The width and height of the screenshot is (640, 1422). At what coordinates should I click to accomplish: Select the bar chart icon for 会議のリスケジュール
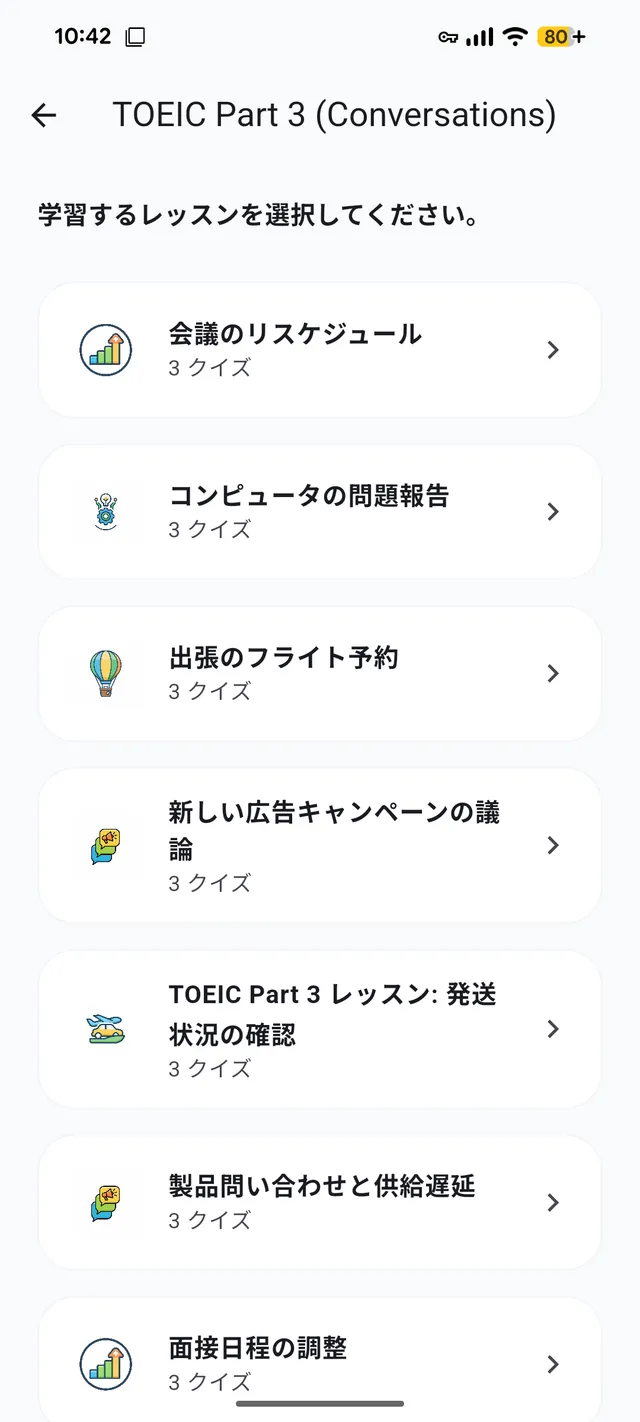(x=105, y=349)
